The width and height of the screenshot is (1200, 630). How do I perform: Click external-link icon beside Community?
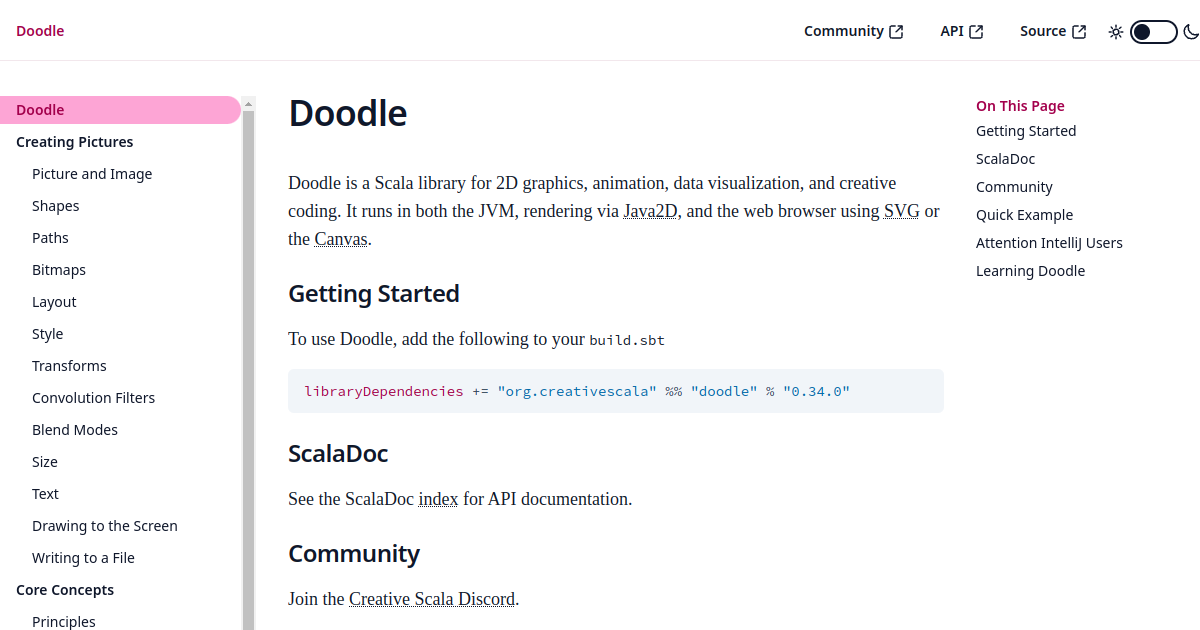[896, 32]
